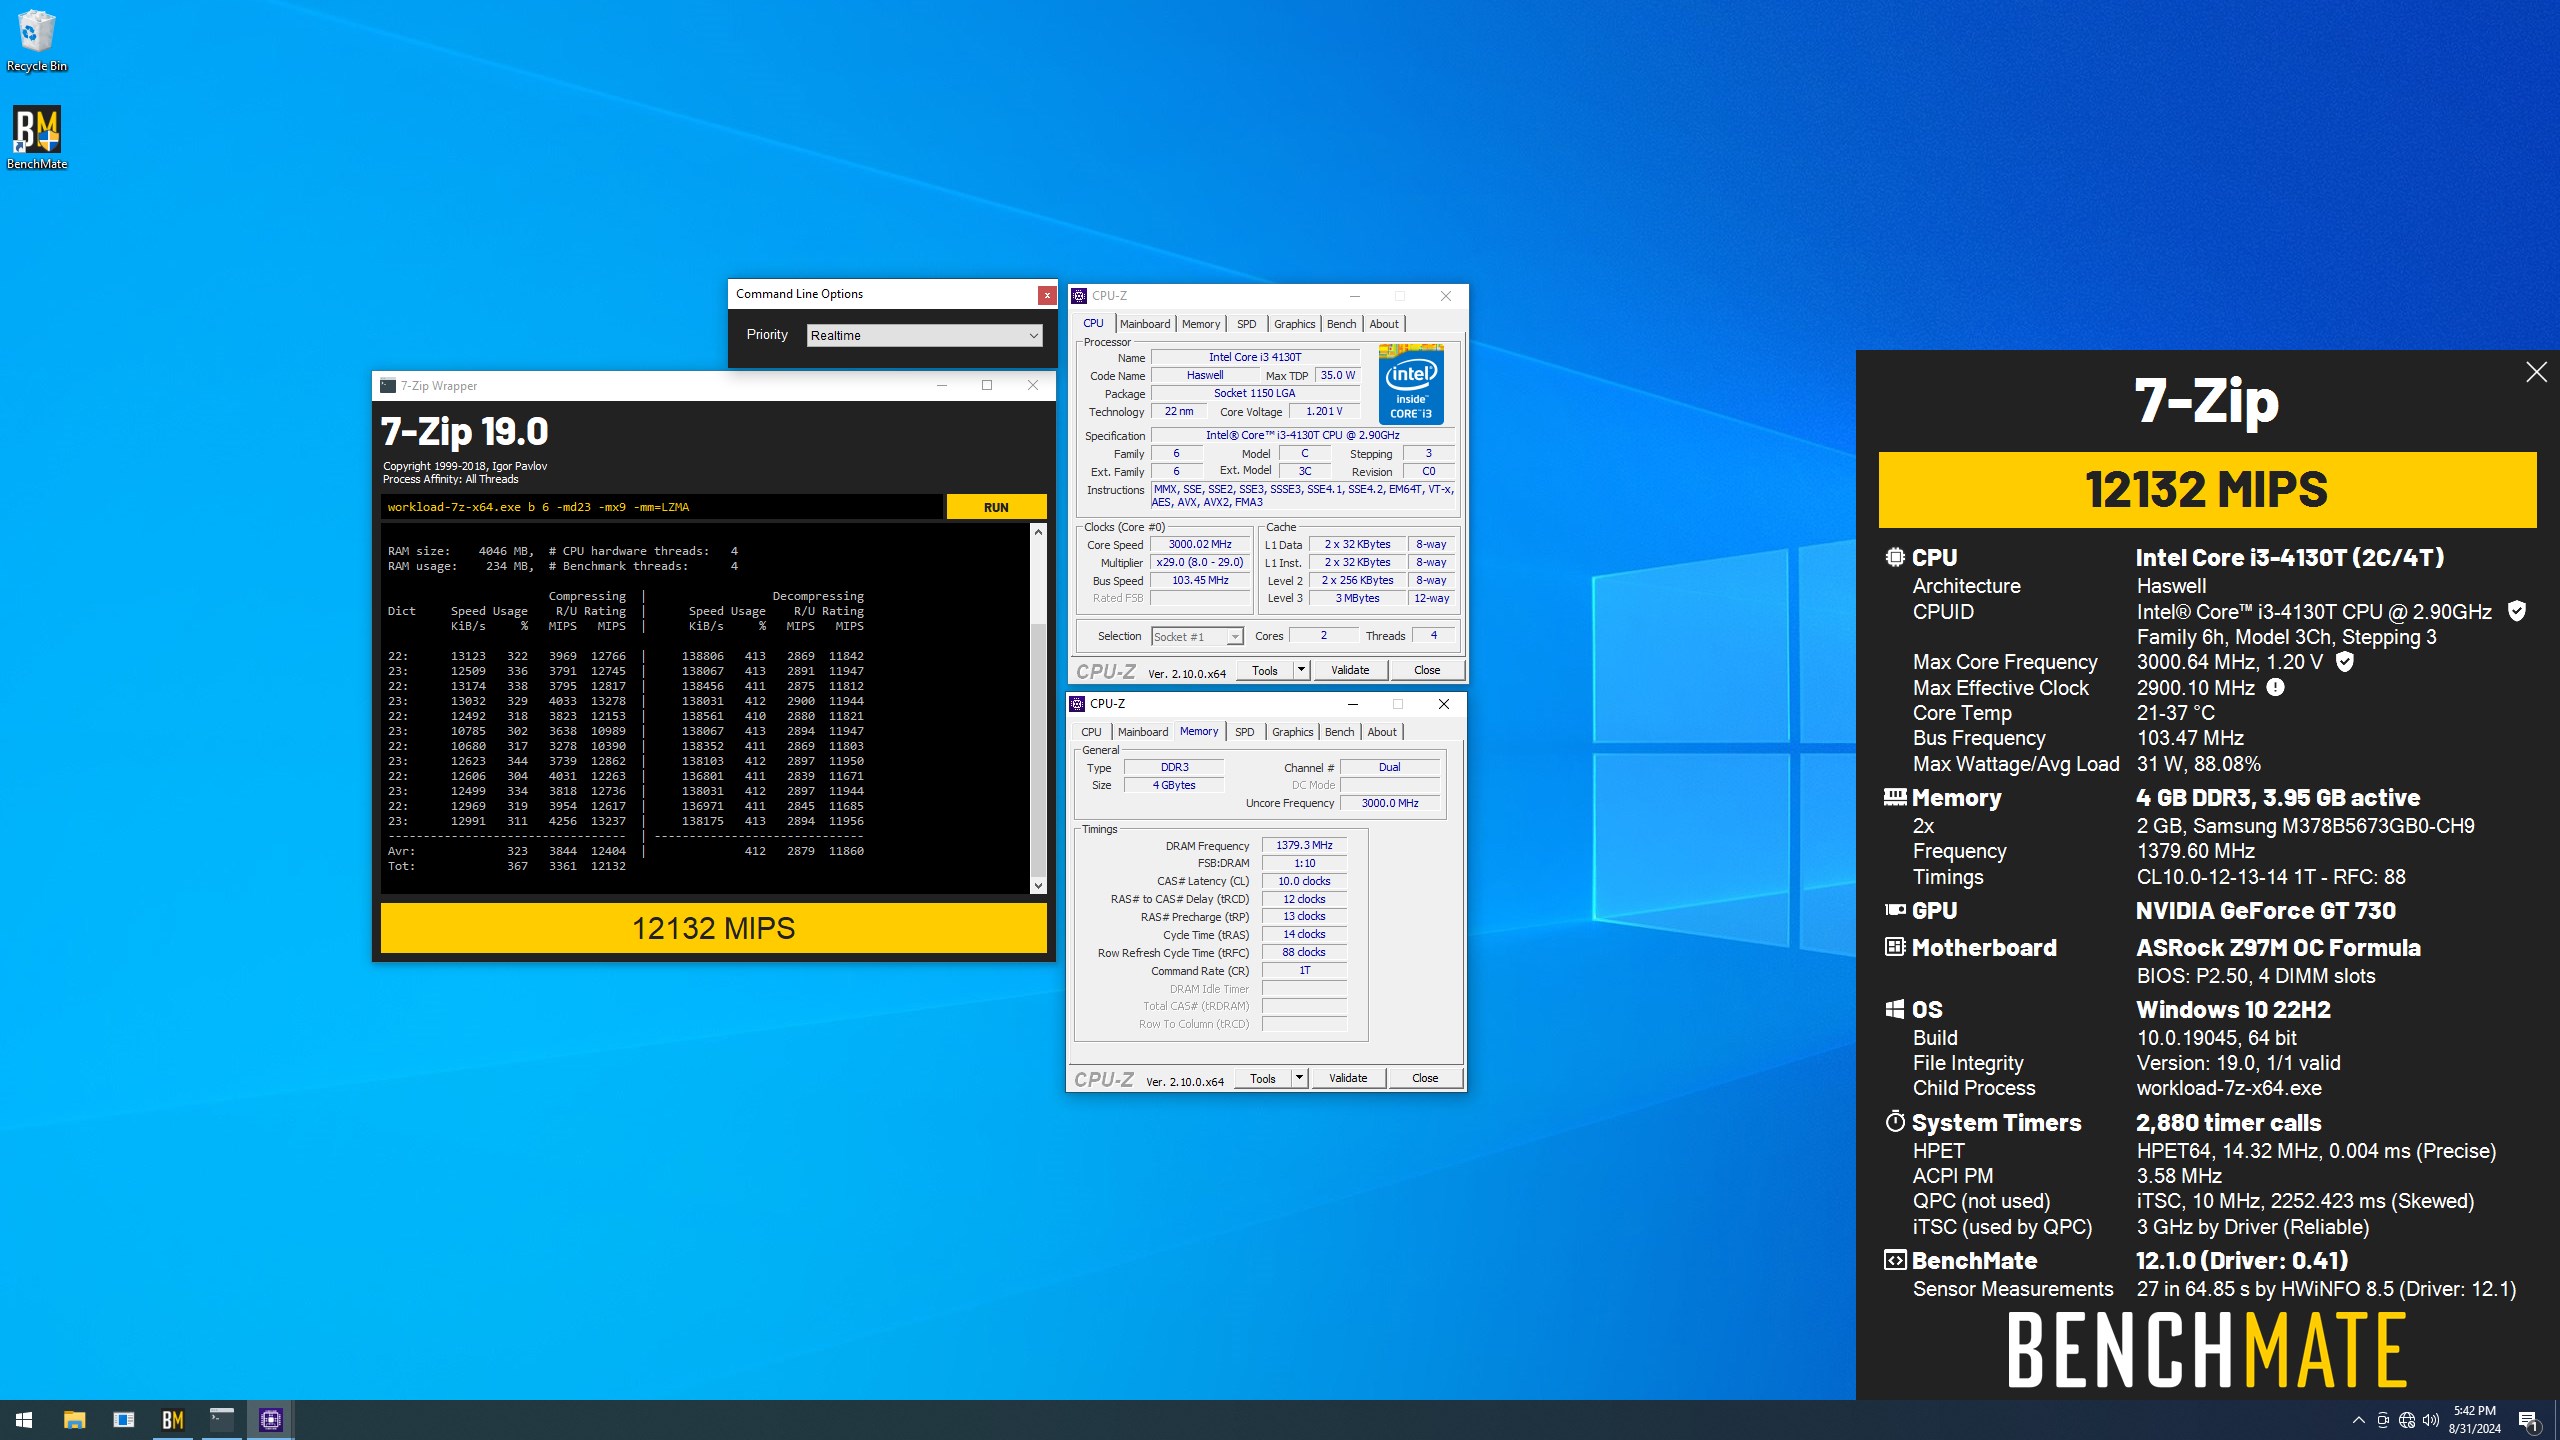Click the CPUID verified shield icon
The width and height of the screenshot is (2560, 1440).
2518,611
